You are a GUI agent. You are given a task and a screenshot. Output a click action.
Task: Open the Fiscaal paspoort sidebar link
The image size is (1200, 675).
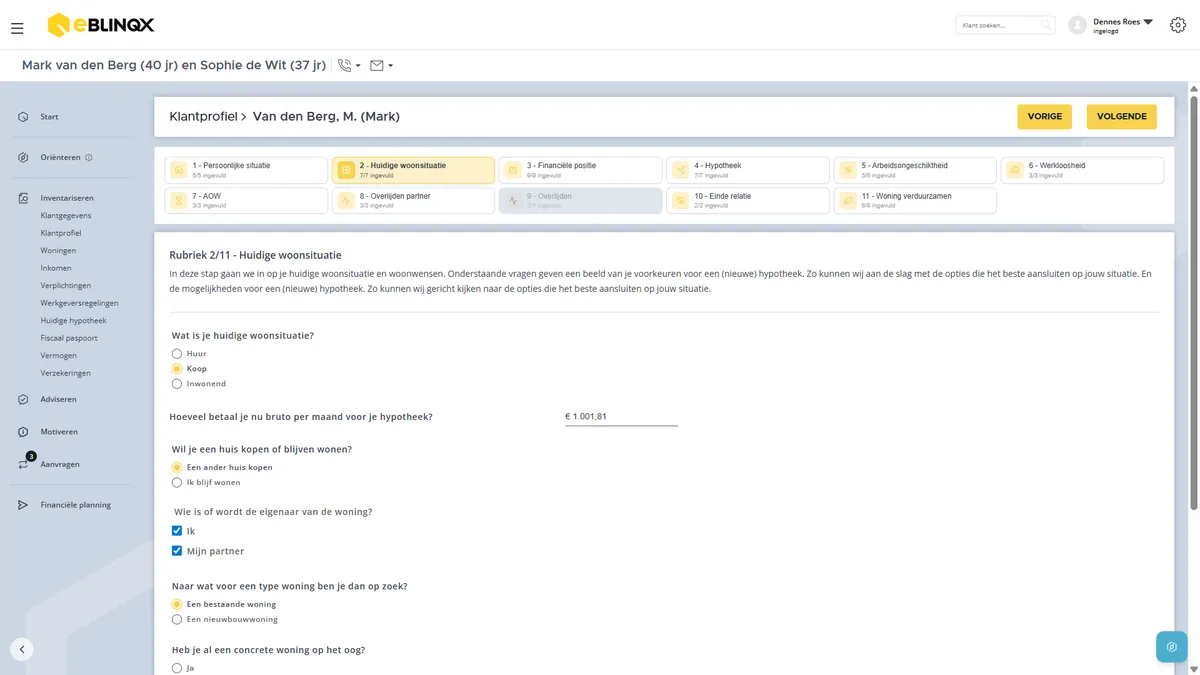[x=69, y=338]
